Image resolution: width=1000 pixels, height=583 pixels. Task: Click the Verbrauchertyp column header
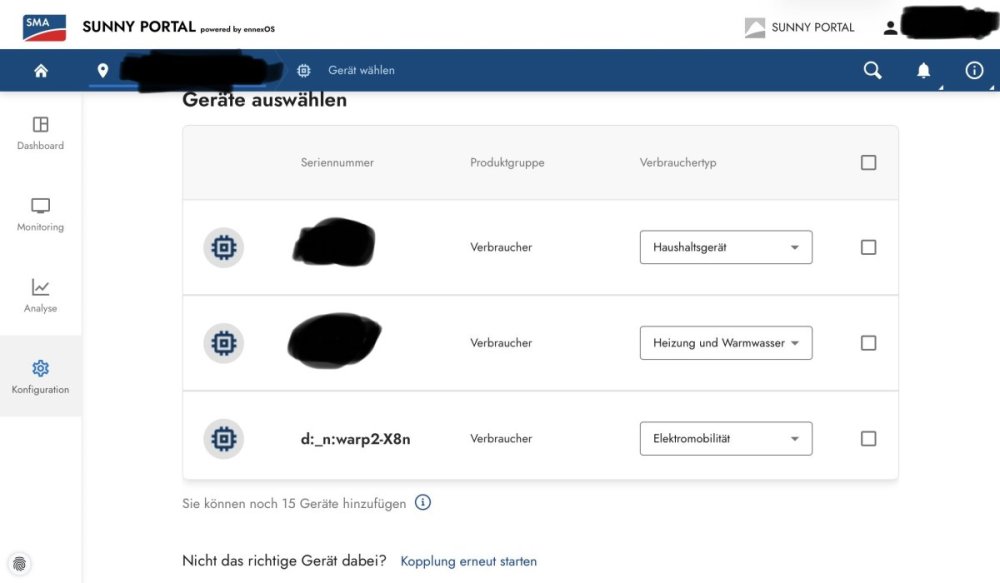(x=678, y=163)
